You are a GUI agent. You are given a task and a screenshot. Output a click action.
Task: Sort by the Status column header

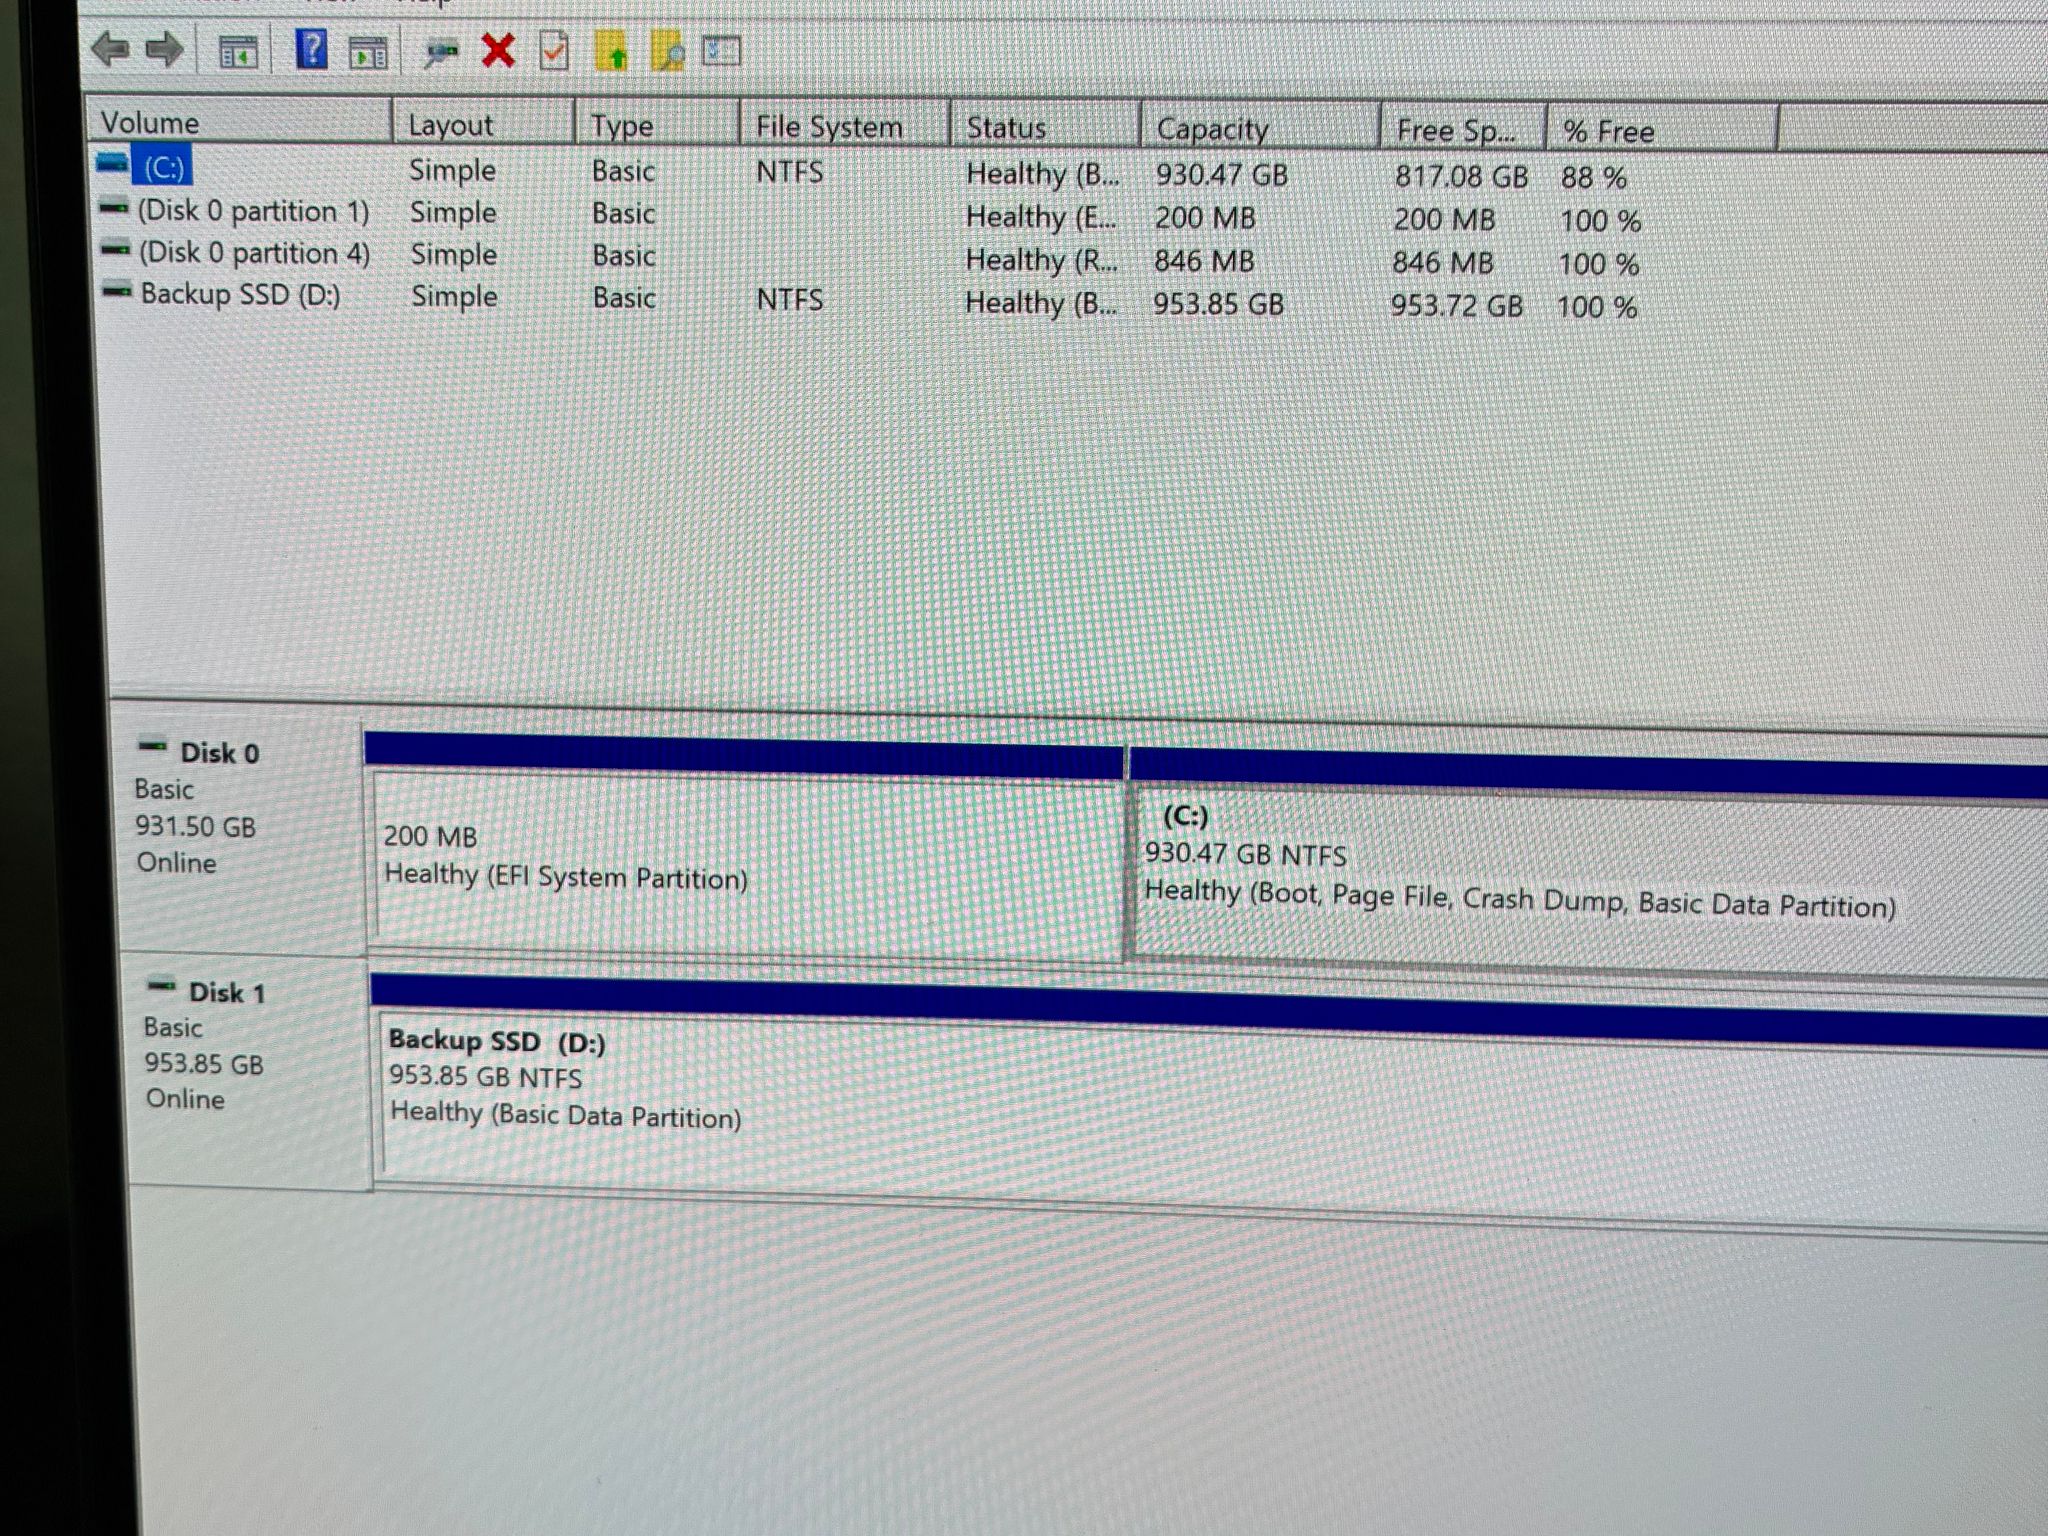pos(1045,127)
